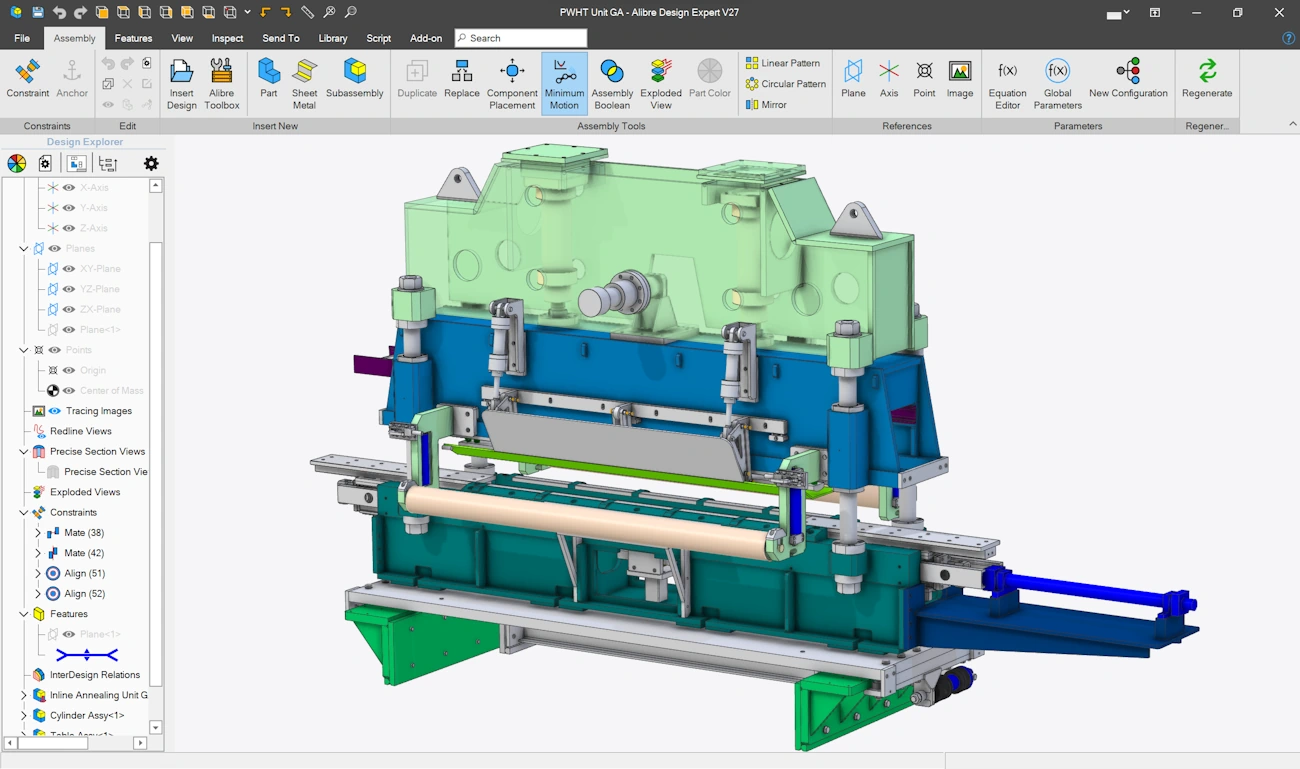The height and width of the screenshot is (769, 1300).
Task: Click Linear Pattern button
Action: [785, 63]
